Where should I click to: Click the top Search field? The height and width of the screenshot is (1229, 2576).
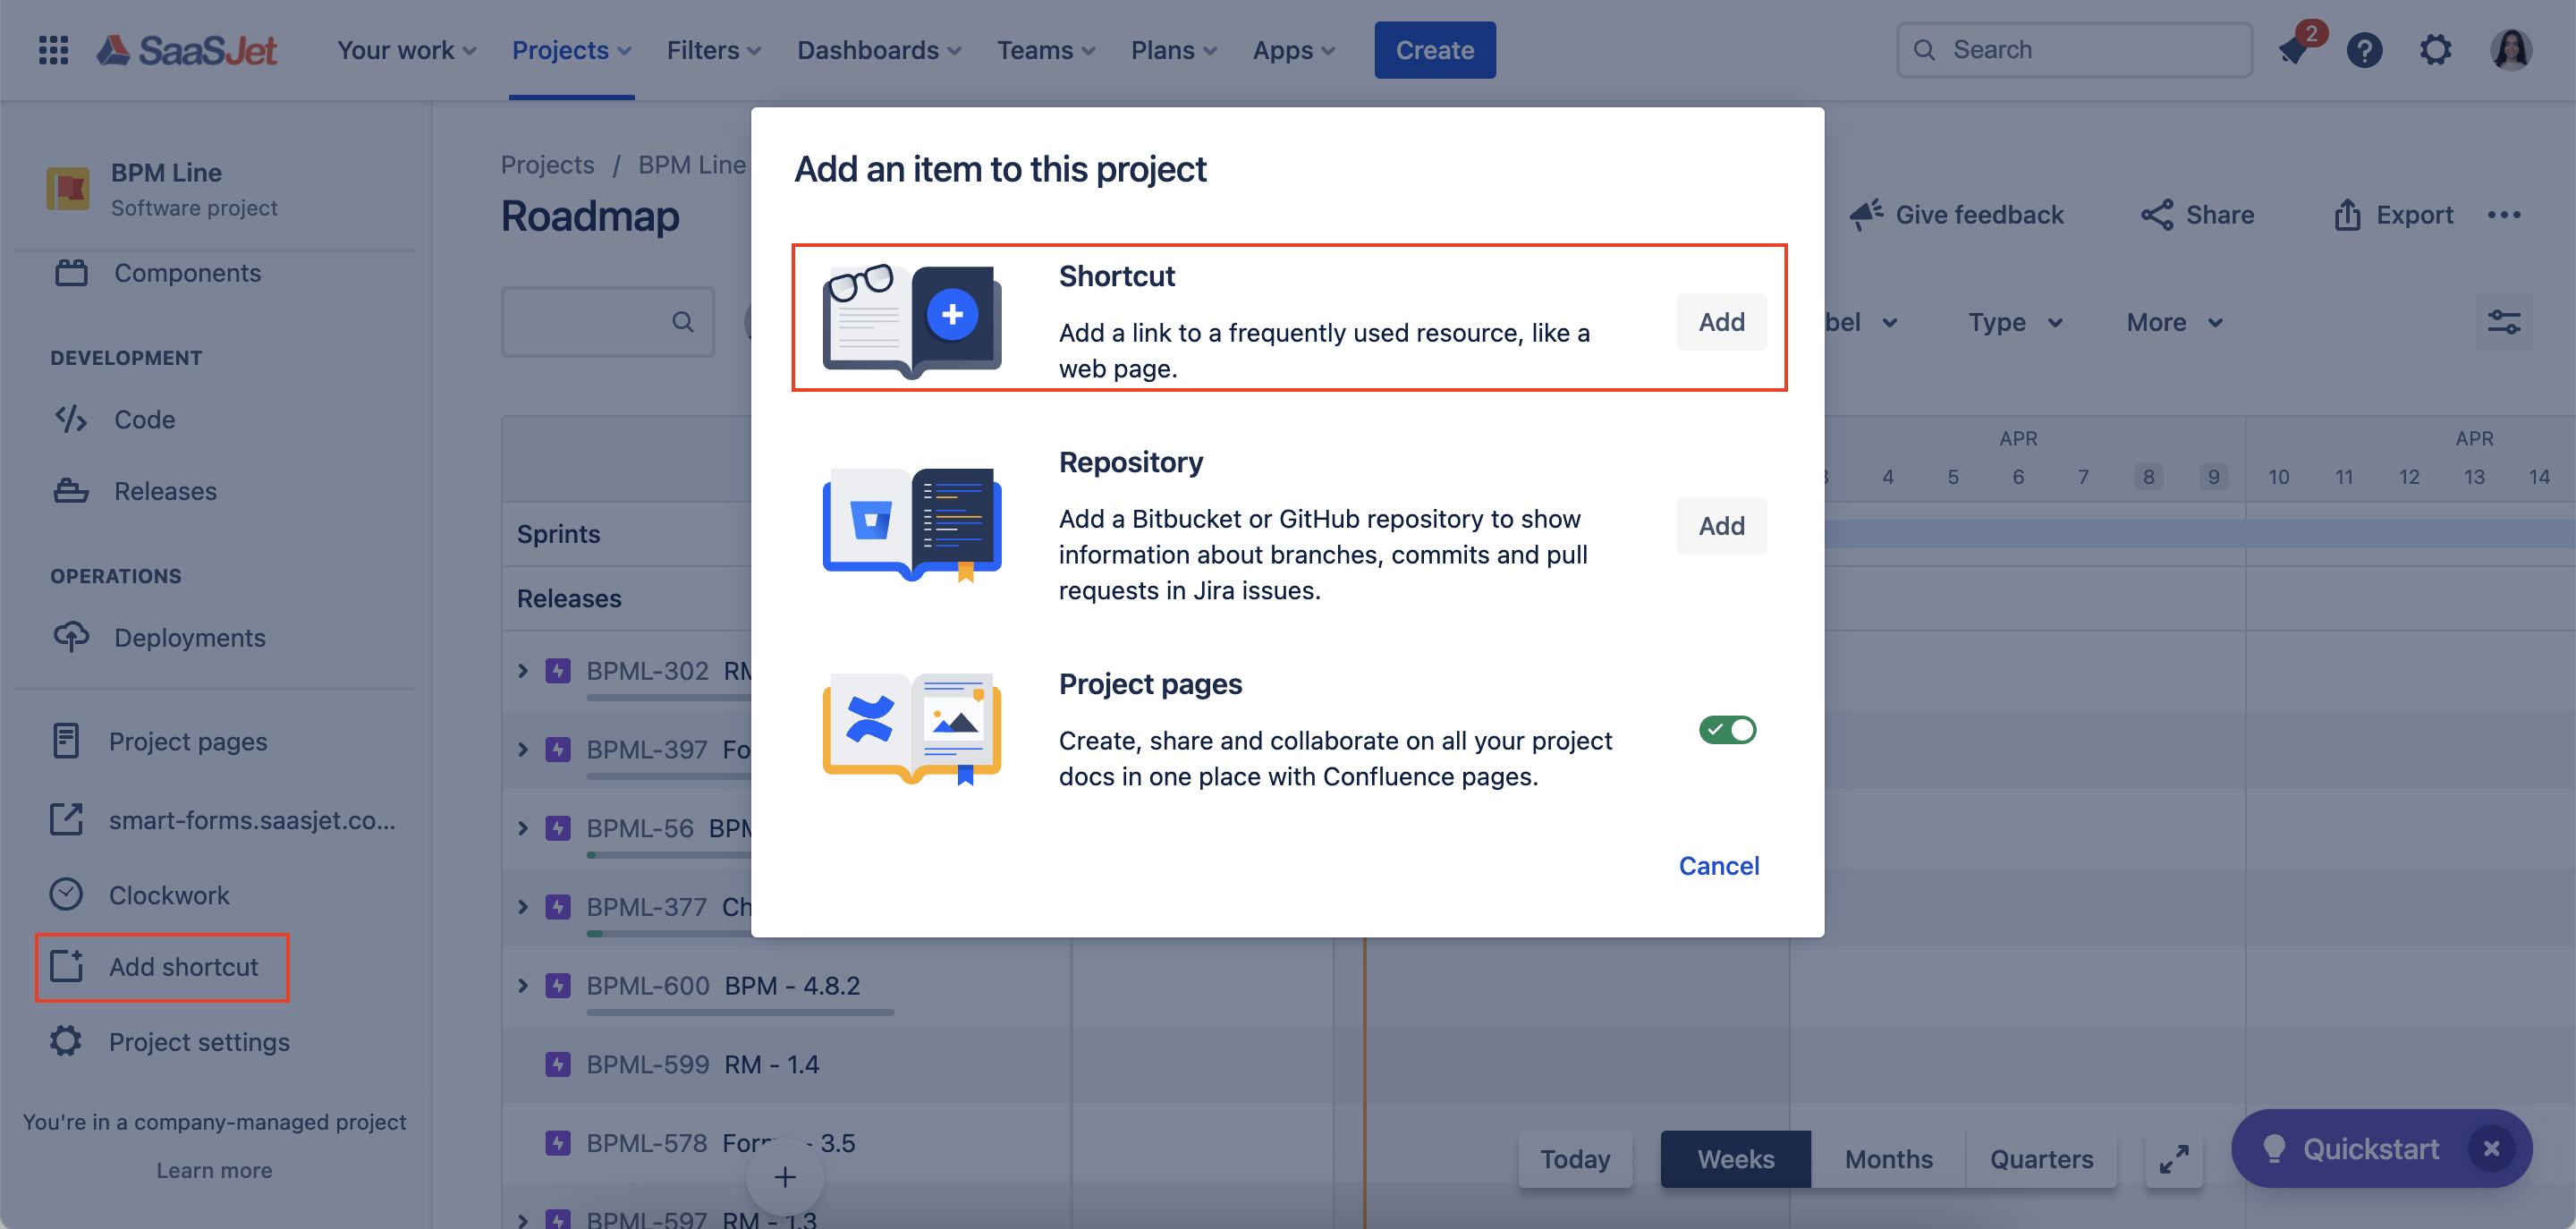tap(2075, 50)
